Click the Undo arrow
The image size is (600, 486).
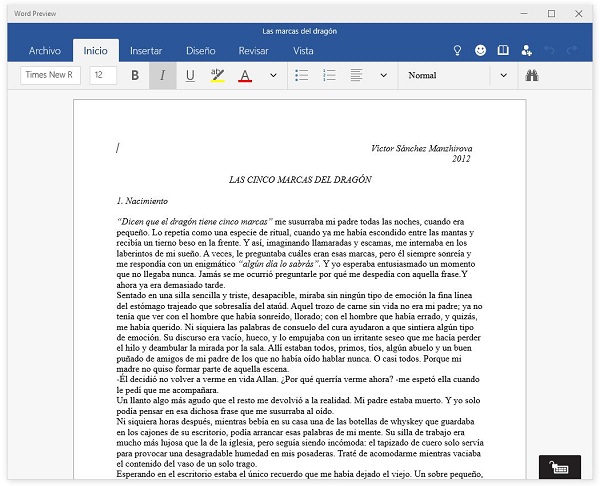click(x=549, y=50)
